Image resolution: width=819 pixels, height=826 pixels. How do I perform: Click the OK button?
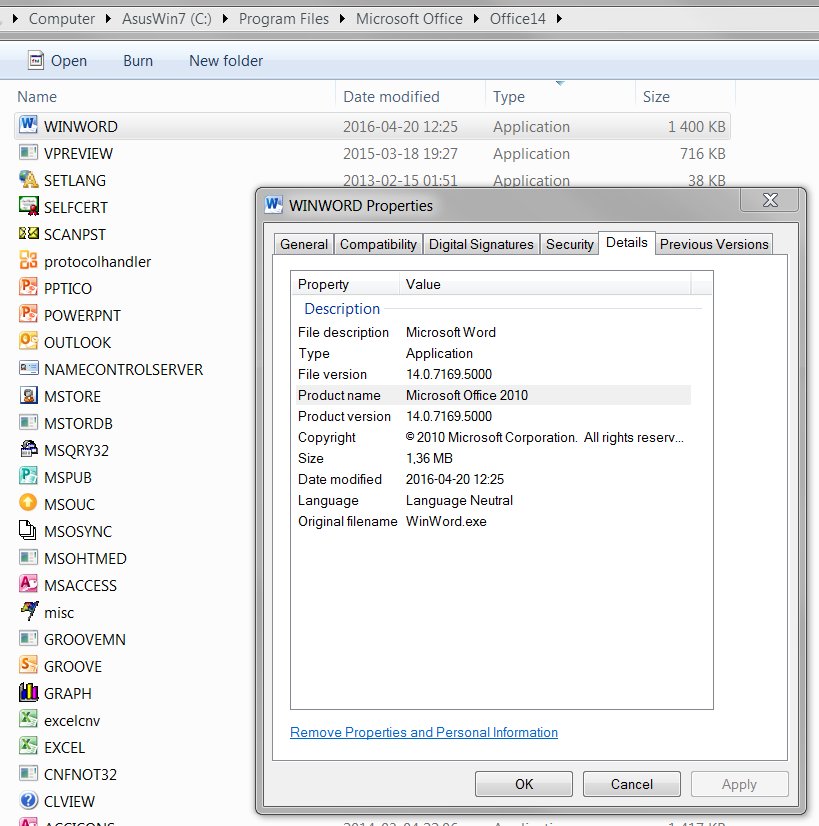tap(524, 784)
